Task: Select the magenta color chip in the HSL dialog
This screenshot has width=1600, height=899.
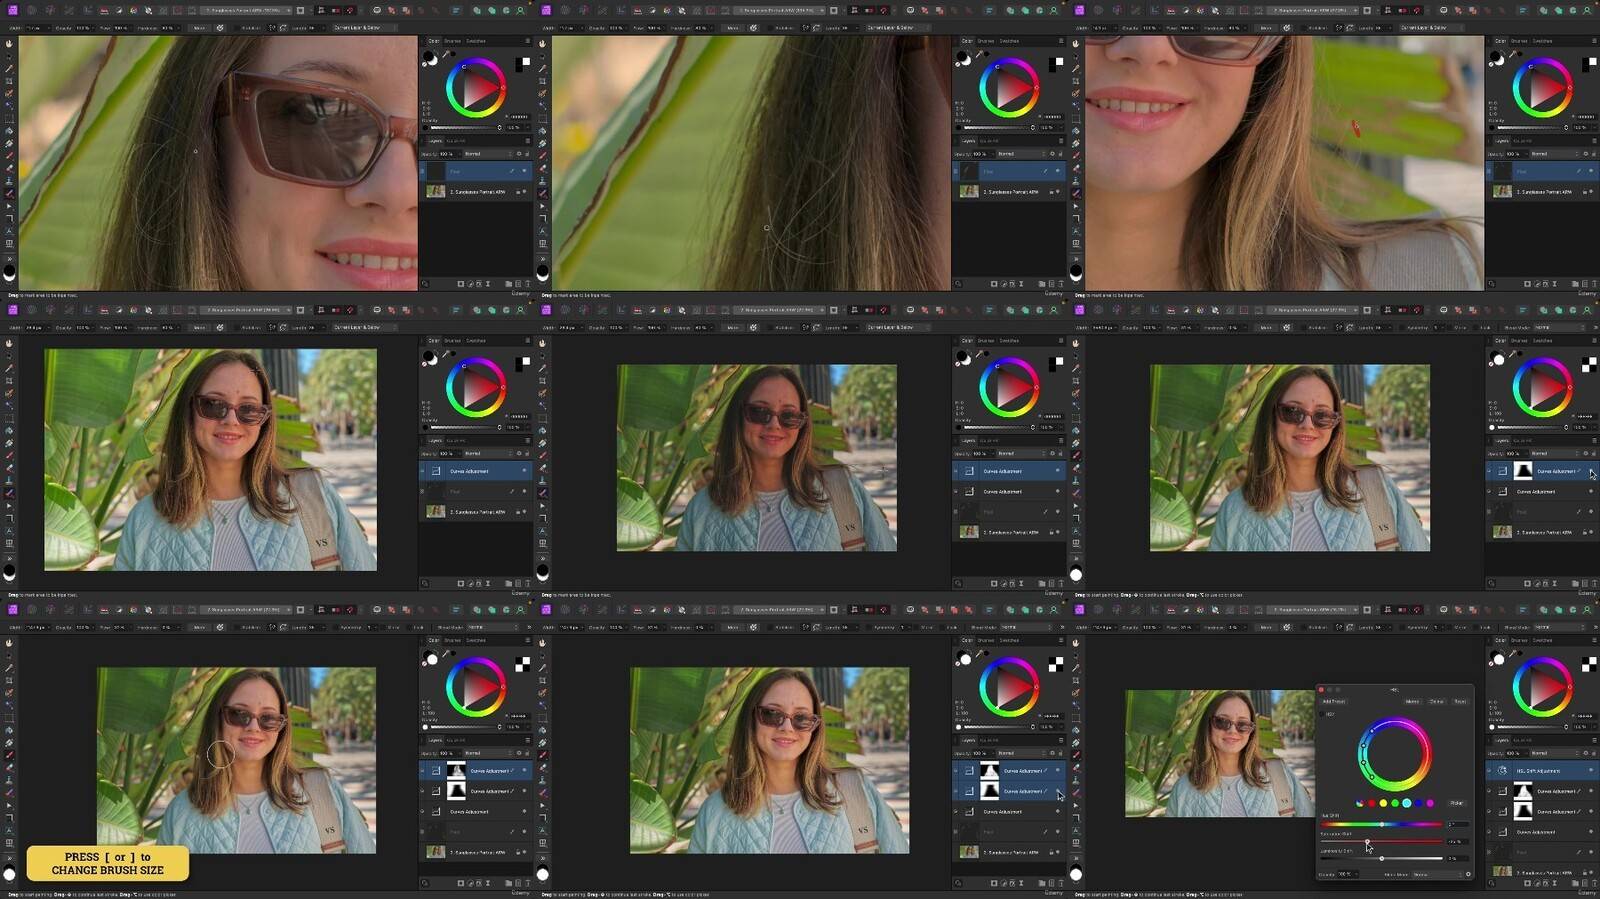Action: [x=1430, y=803]
